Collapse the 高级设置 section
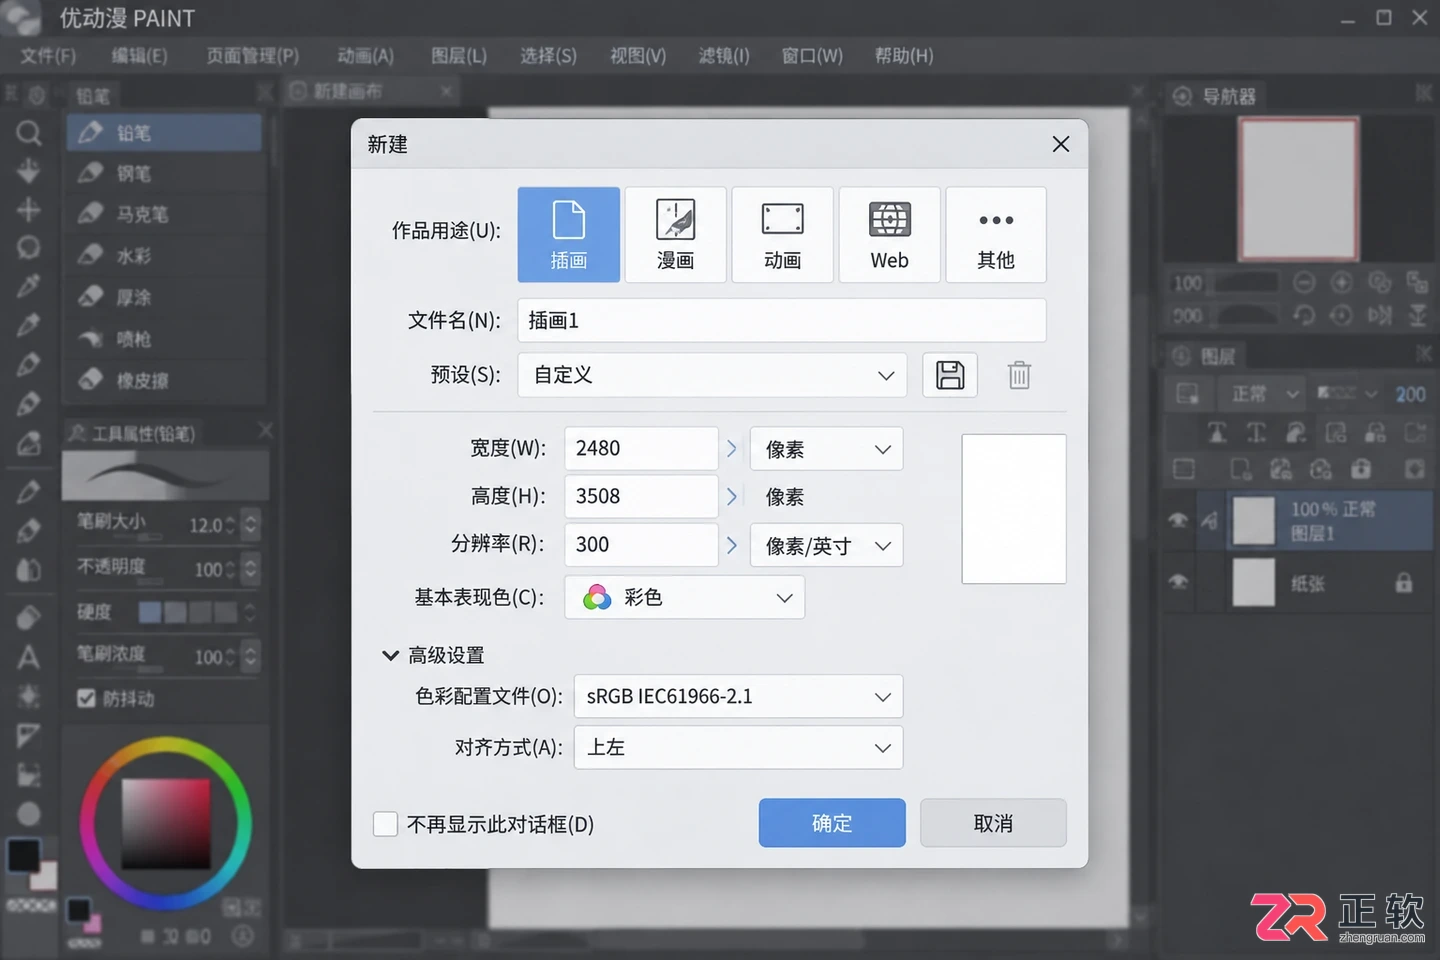This screenshot has width=1440, height=960. click(390, 656)
